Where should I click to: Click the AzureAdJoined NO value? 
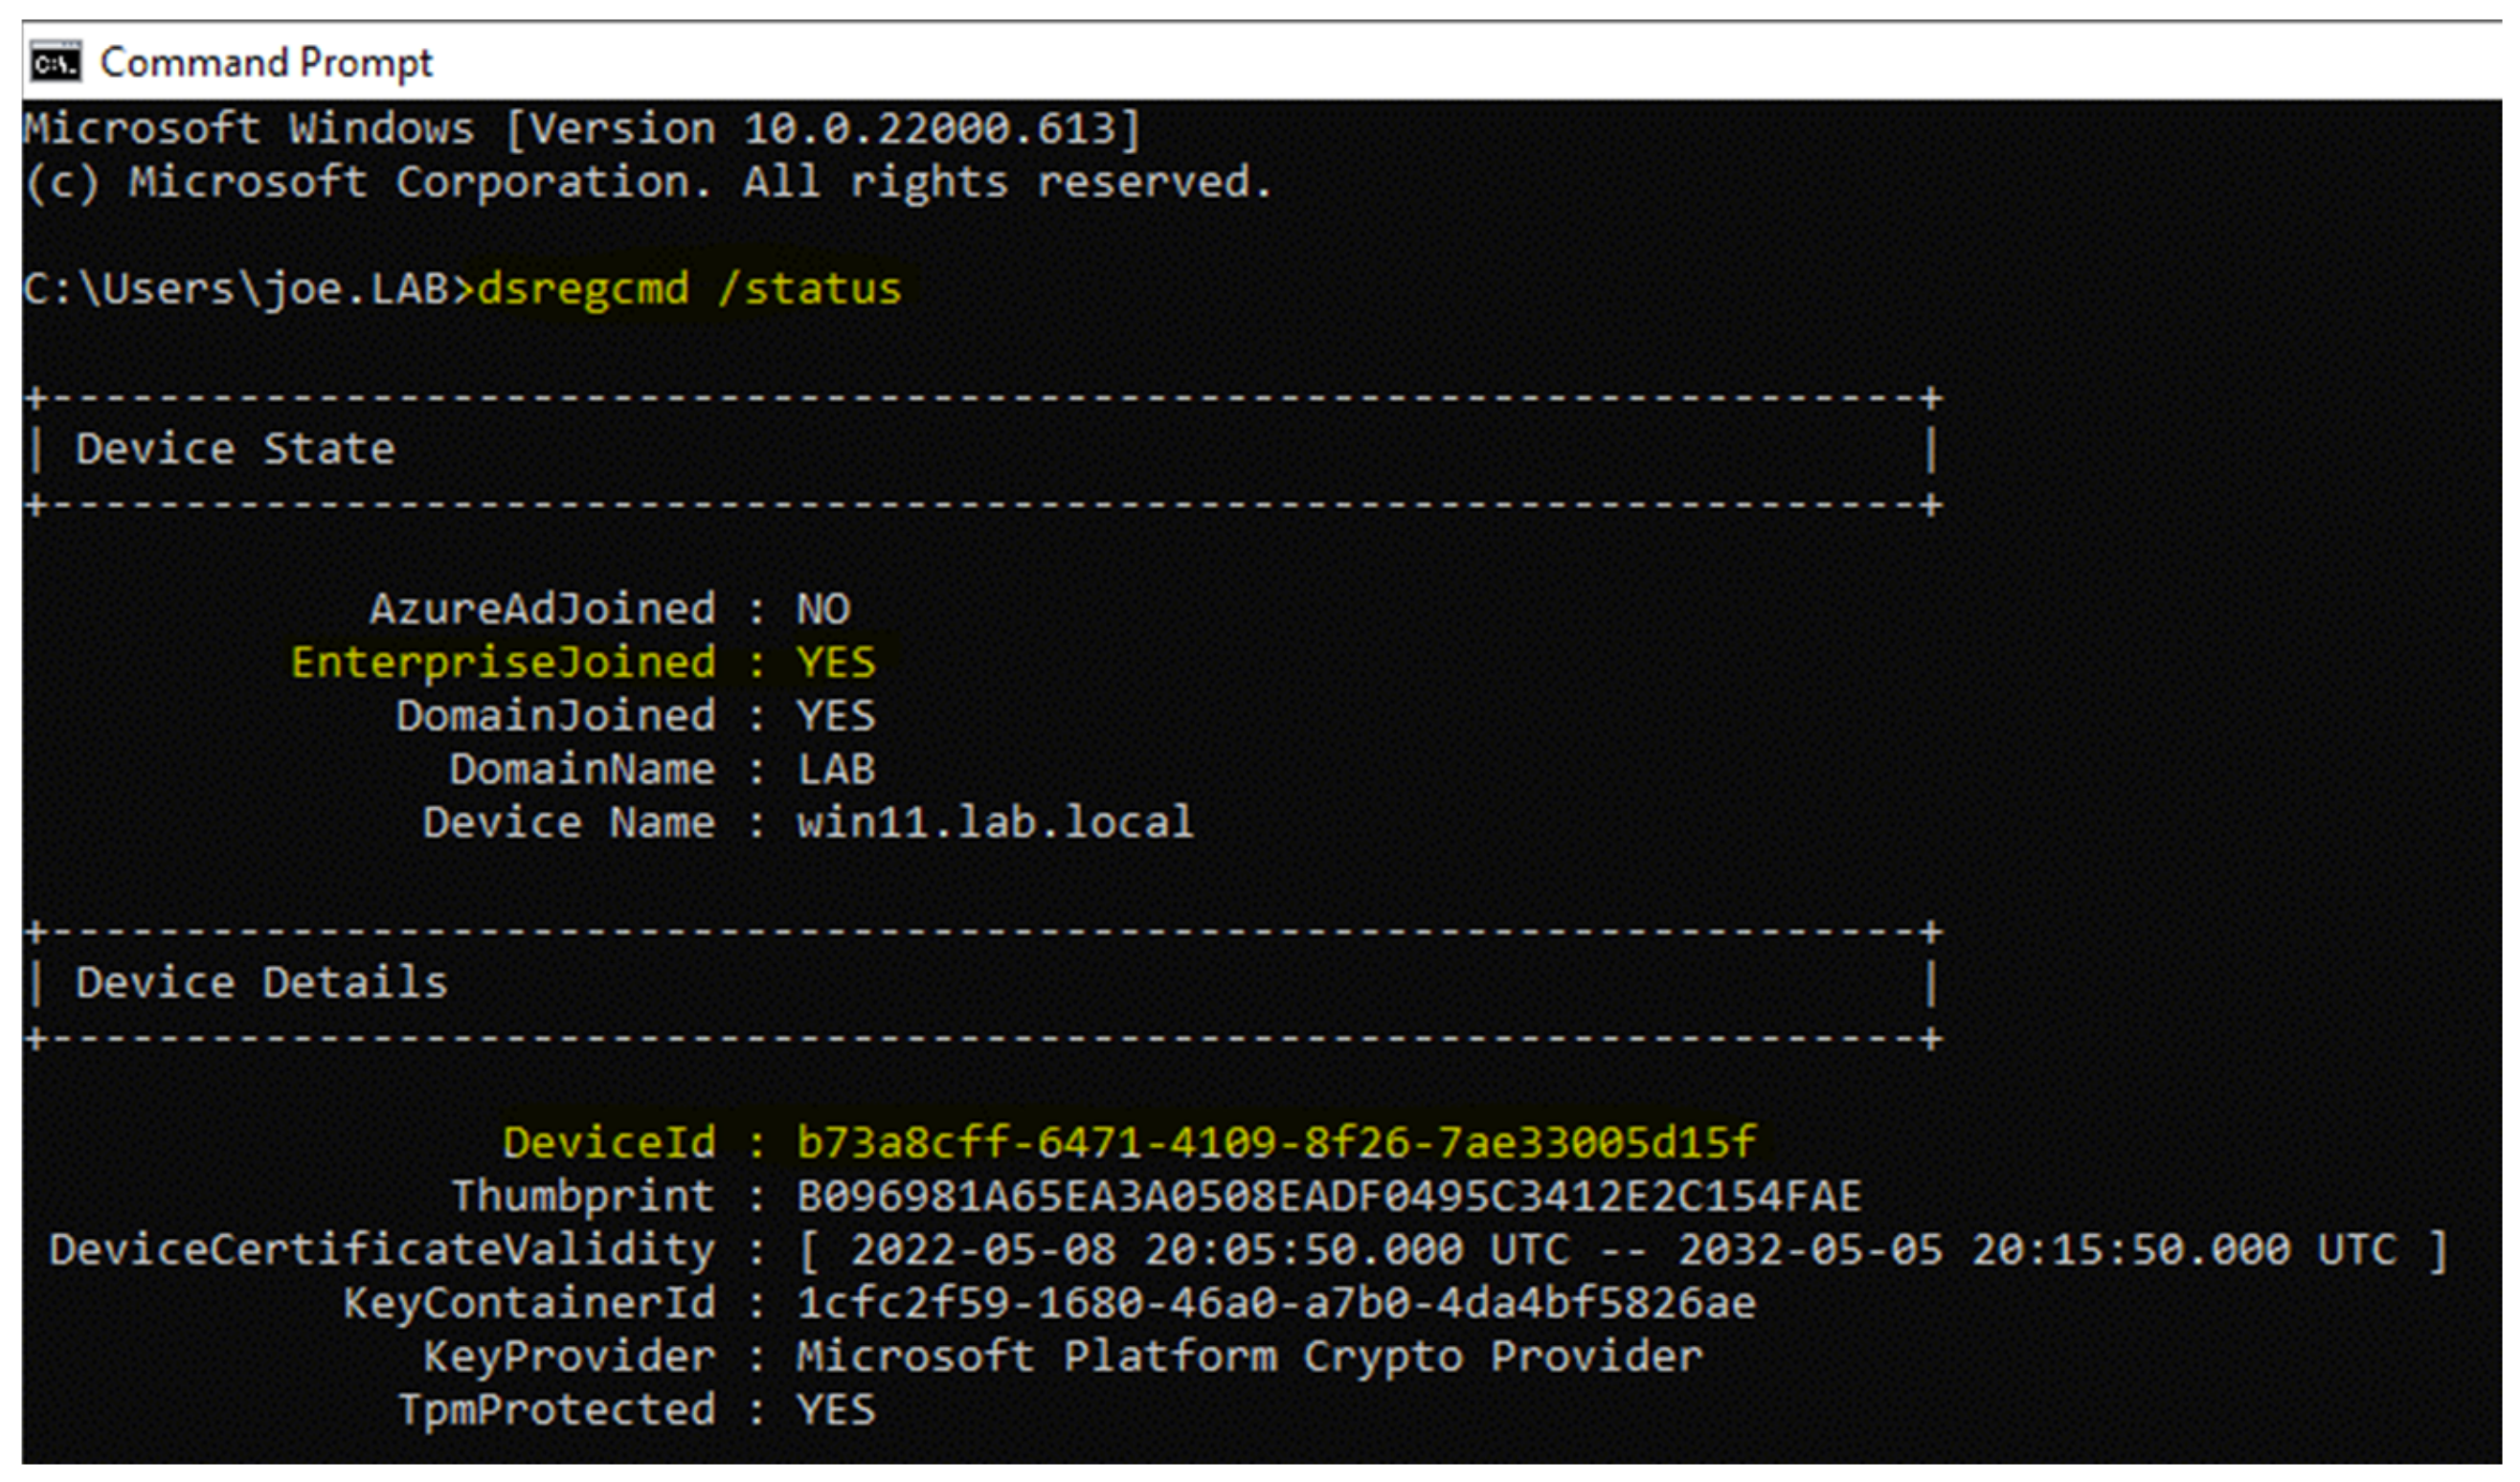[x=822, y=609]
